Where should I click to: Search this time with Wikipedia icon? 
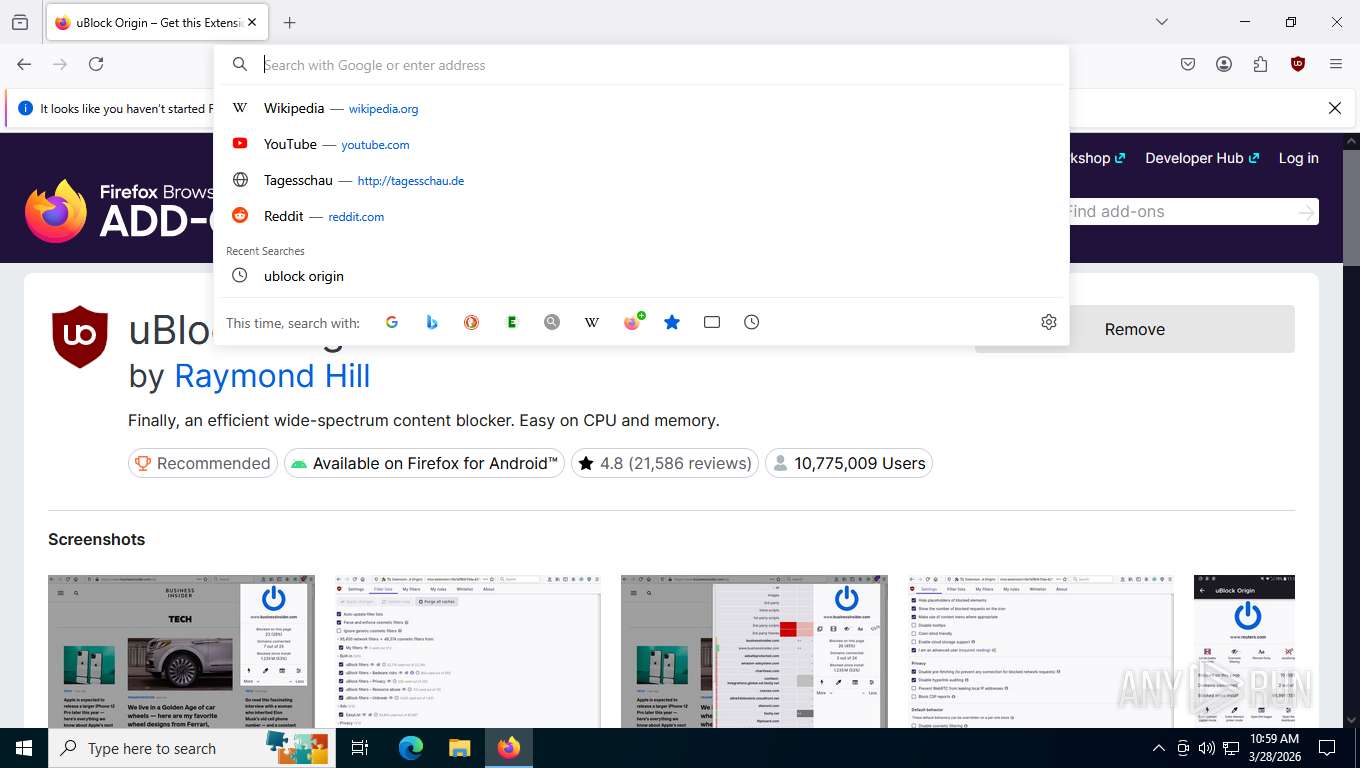pos(592,322)
